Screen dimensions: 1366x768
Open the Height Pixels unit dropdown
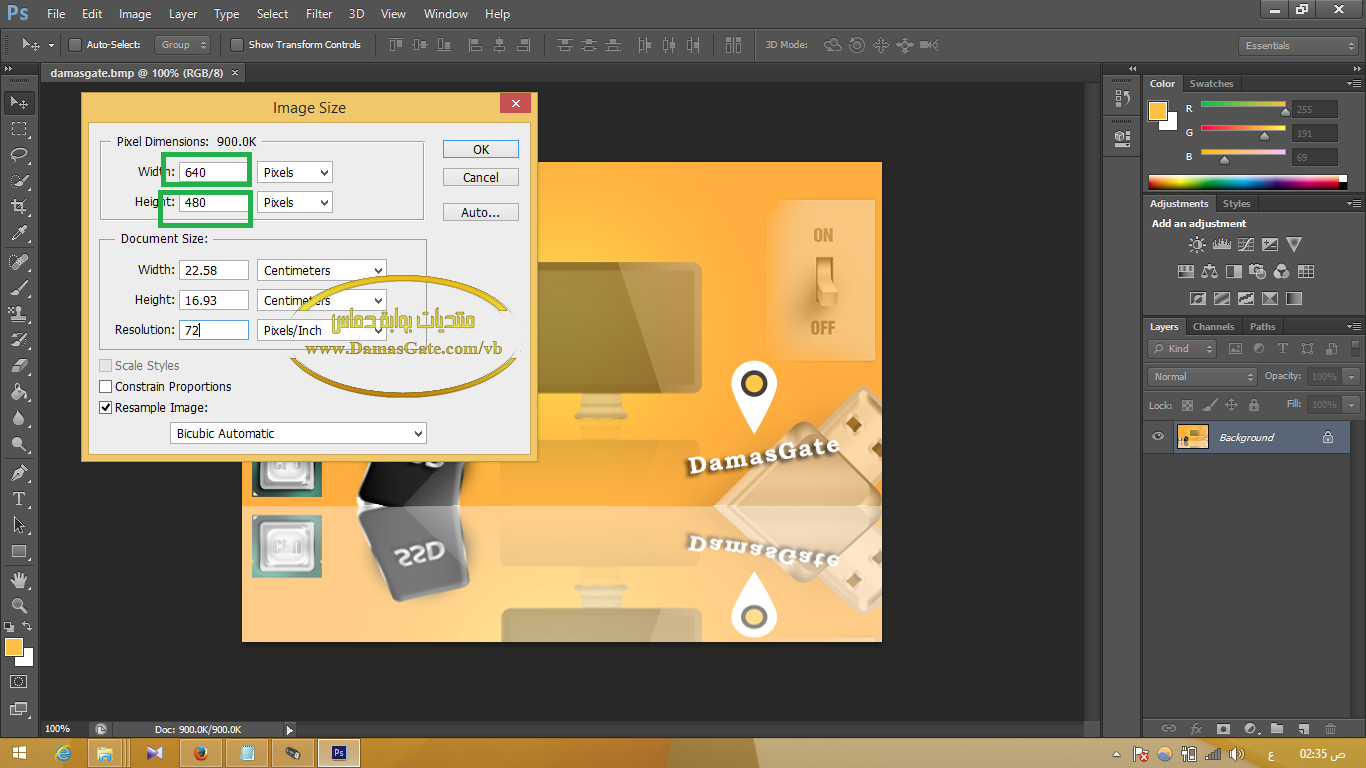pyautogui.click(x=294, y=203)
